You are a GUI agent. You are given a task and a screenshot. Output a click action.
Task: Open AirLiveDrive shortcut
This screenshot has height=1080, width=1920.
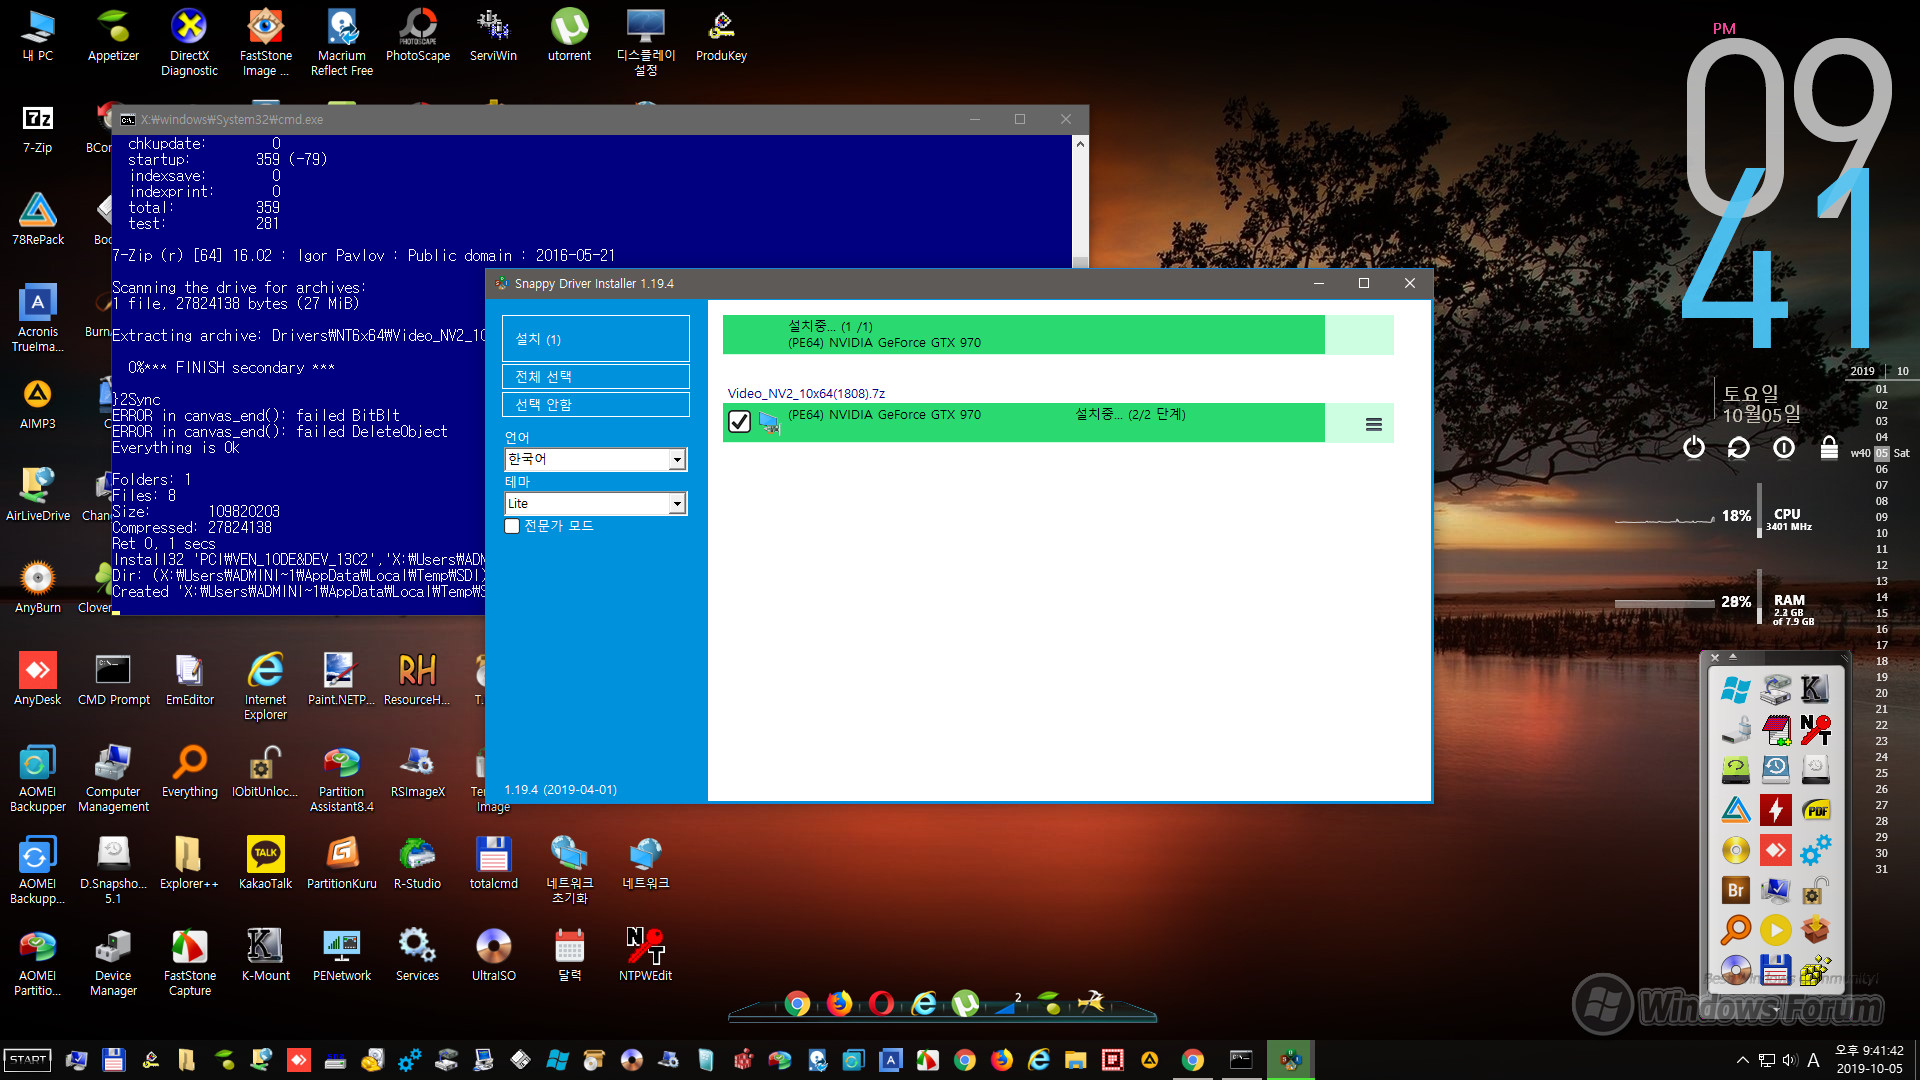38,496
